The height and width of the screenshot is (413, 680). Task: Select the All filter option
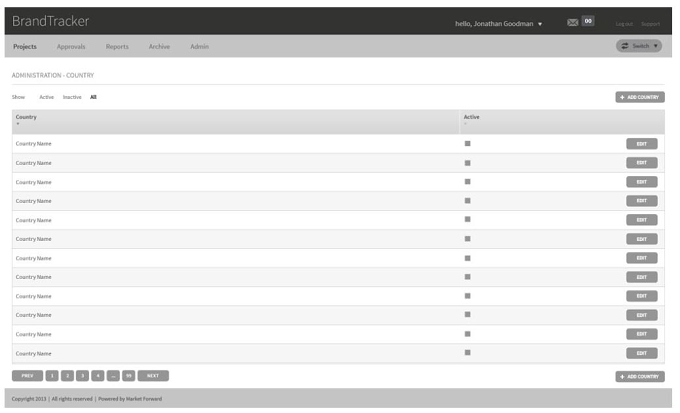pyautogui.click(x=93, y=97)
